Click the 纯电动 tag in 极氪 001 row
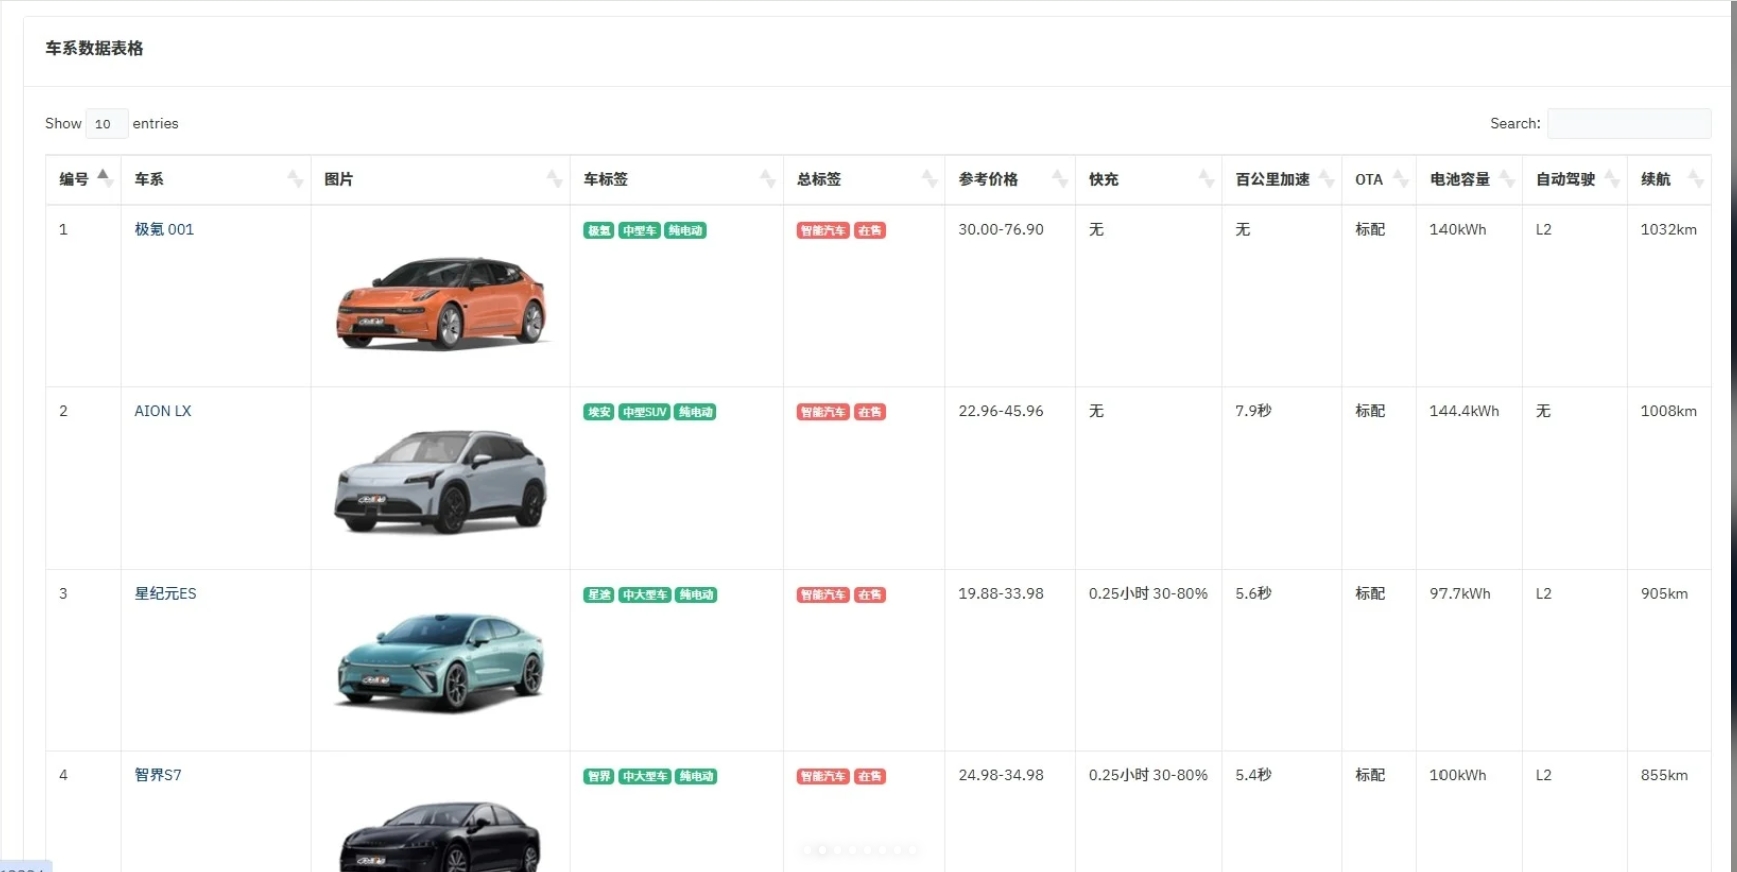 click(x=685, y=231)
